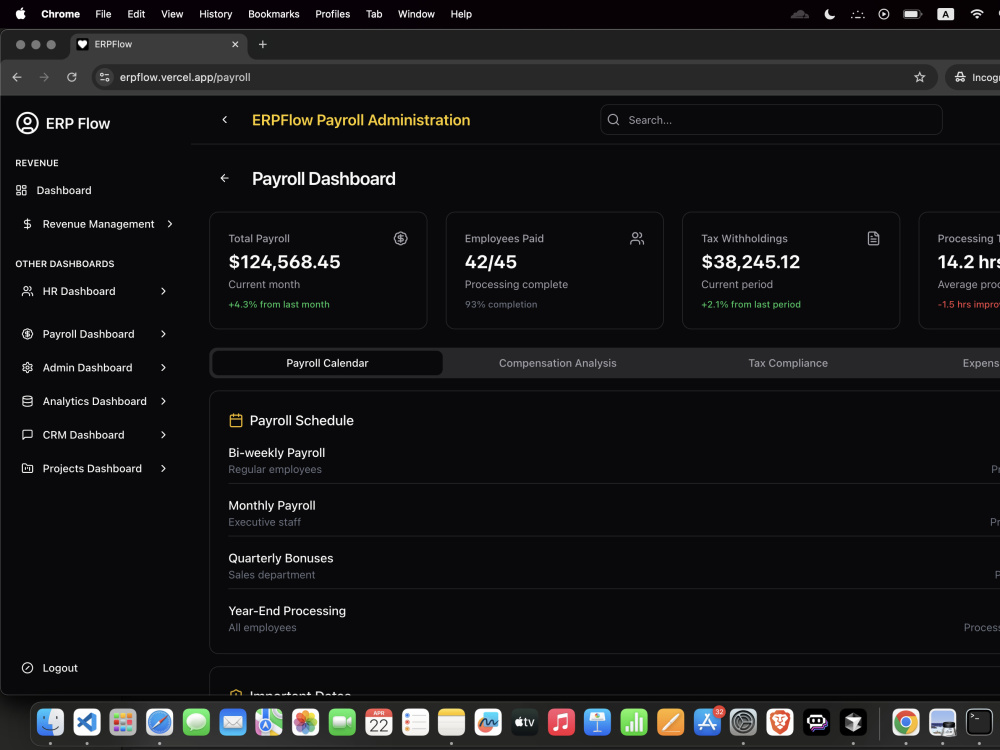This screenshot has width=1000, height=750.
Task: Open Finder from the Dock
Action: (x=50, y=723)
